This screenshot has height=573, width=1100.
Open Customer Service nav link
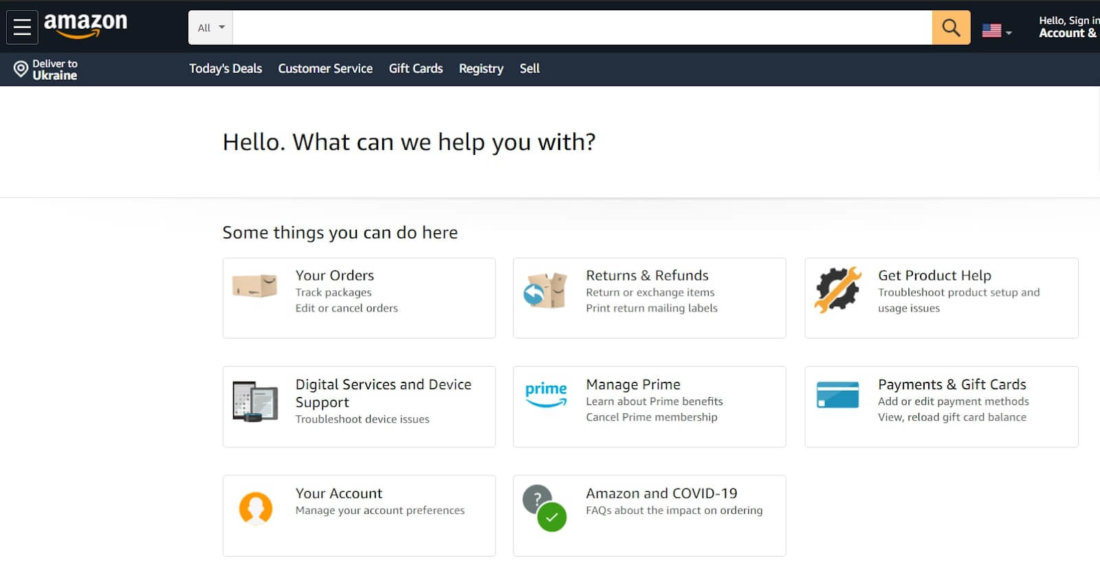[325, 69]
